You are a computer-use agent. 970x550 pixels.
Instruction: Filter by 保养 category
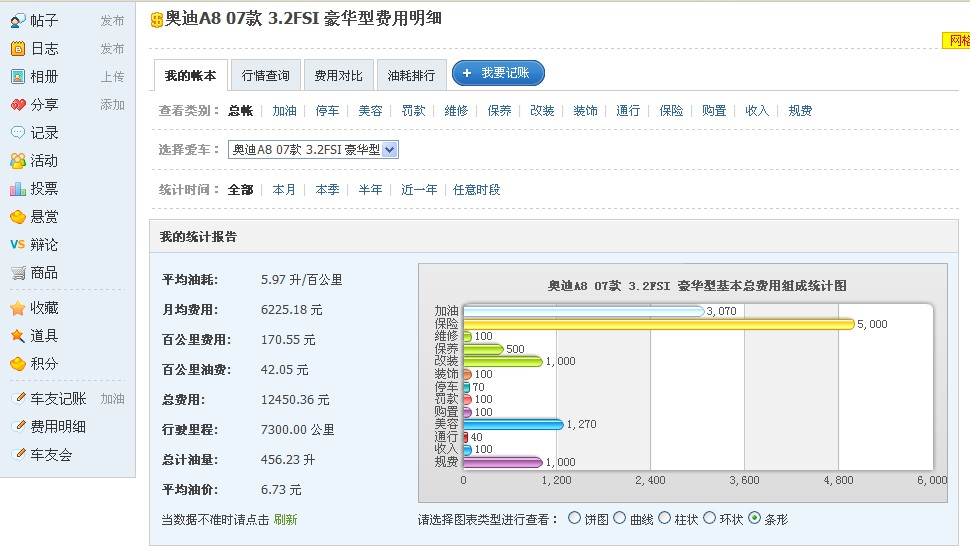pos(499,111)
